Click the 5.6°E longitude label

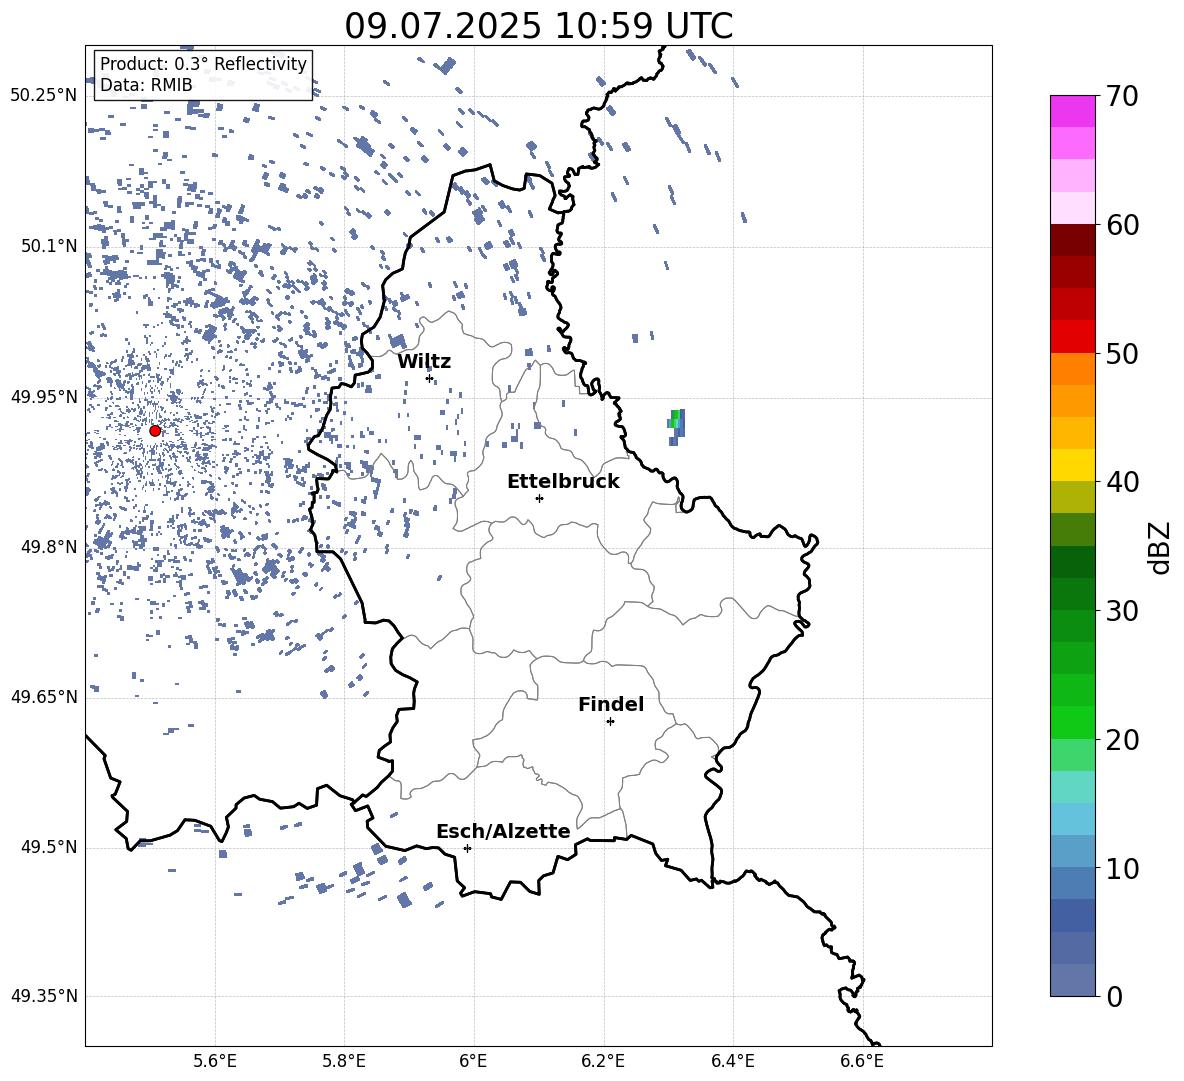tap(215, 1061)
